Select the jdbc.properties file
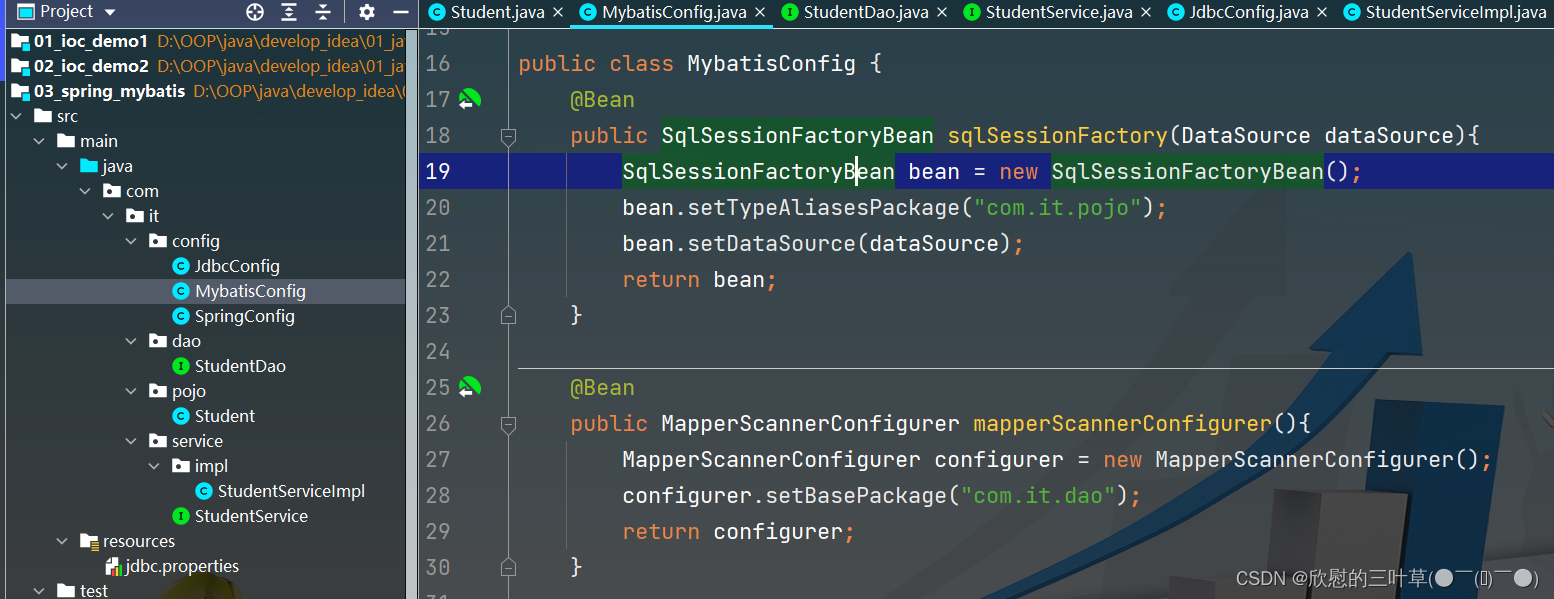The image size is (1554, 599). [181, 566]
